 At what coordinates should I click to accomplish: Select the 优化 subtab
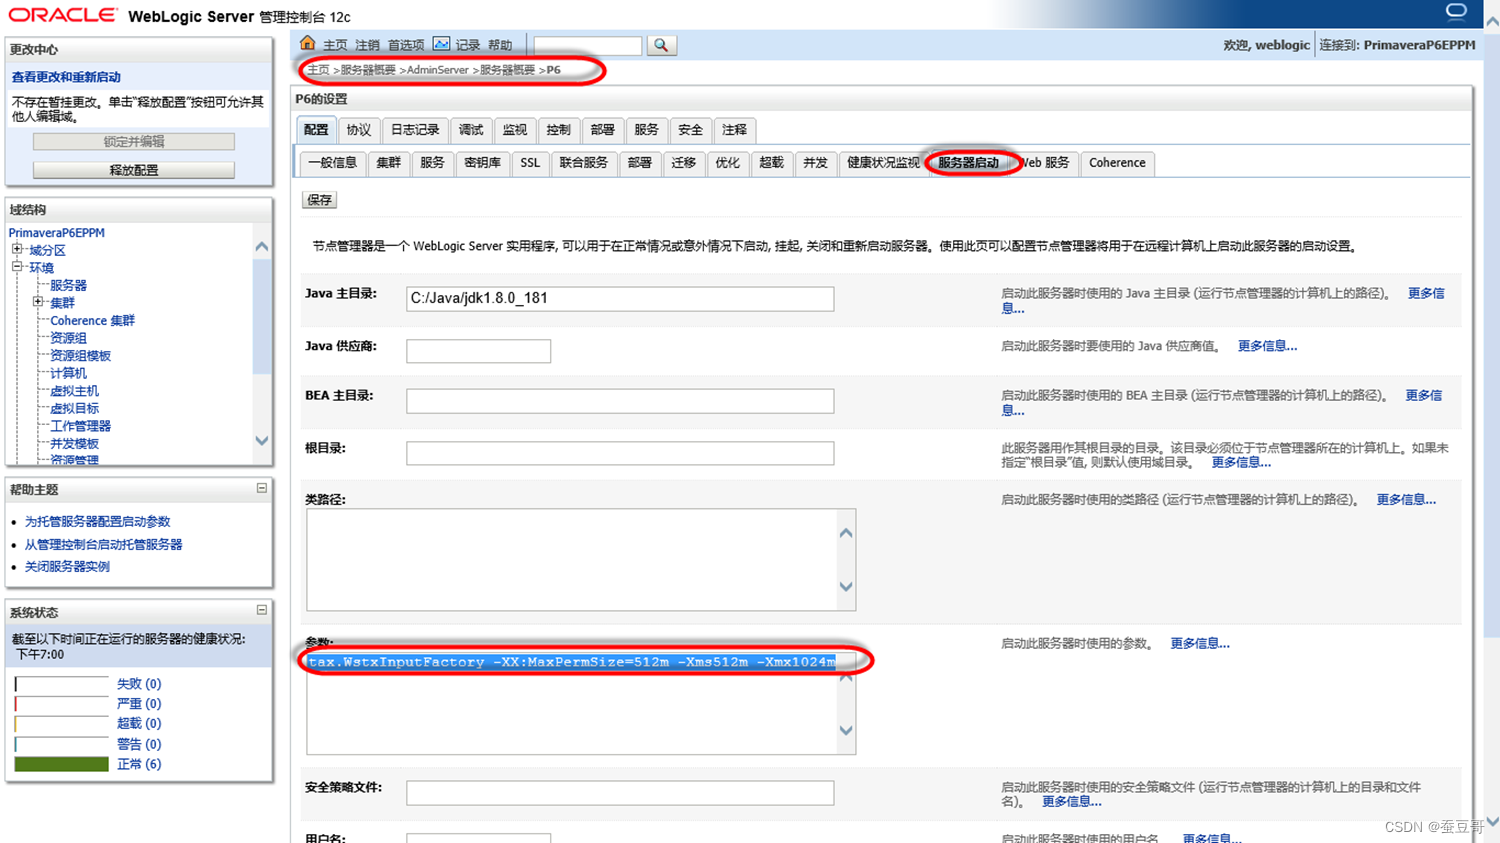point(728,163)
